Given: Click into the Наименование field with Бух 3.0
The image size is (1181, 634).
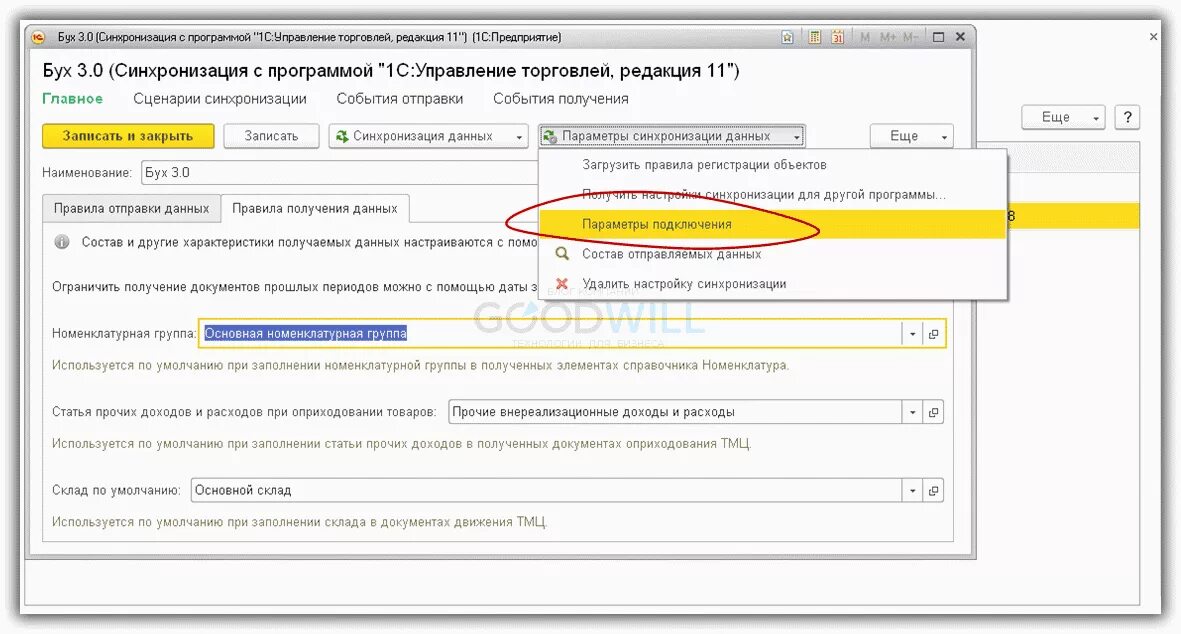Looking at the screenshot, I should pyautogui.click(x=340, y=172).
